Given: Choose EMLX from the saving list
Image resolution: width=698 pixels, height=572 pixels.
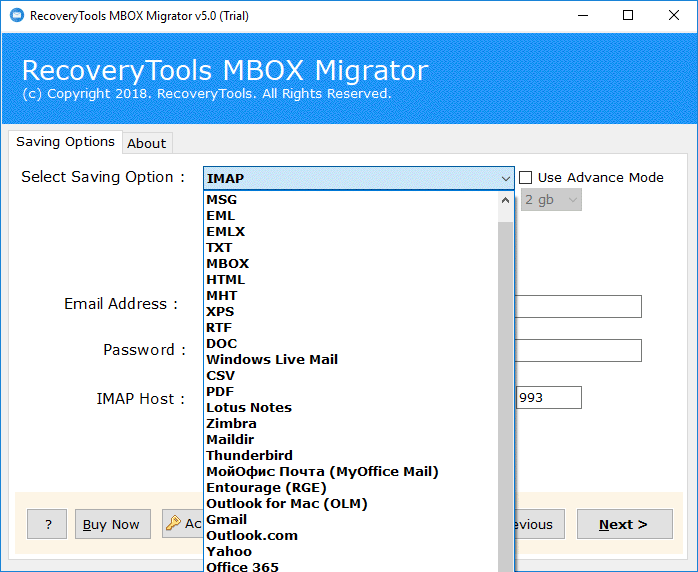Looking at the screenshot, I should click(x=351, y=231).
